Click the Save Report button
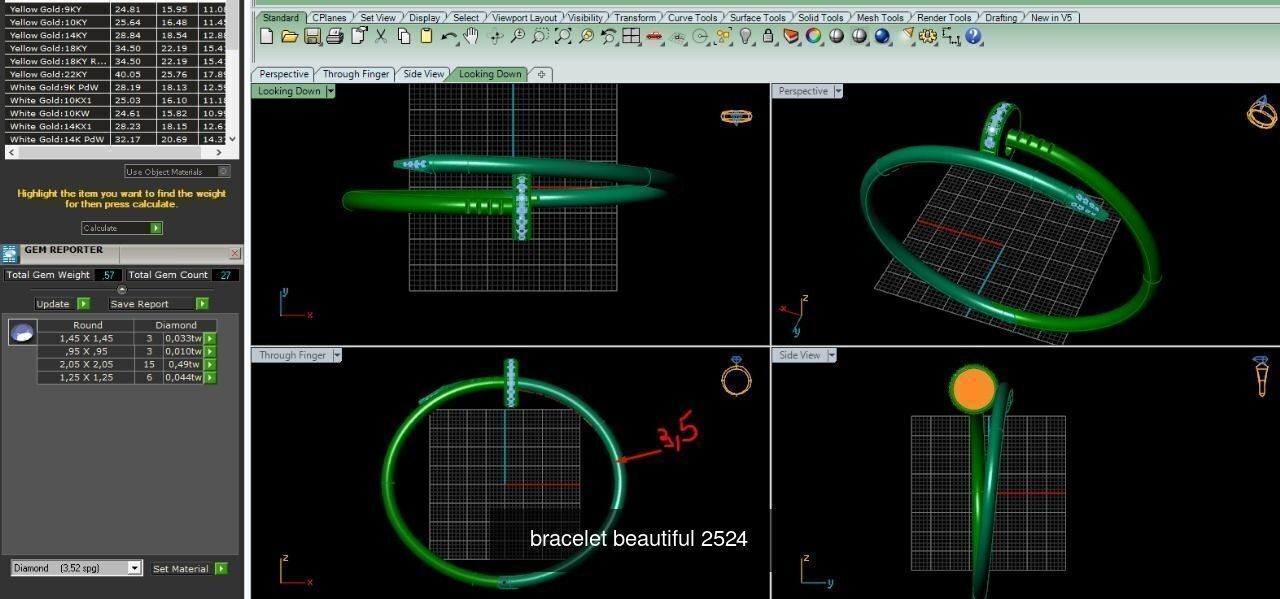The height and width of the screenshot is (599, 1280). [x=158, y=304]
